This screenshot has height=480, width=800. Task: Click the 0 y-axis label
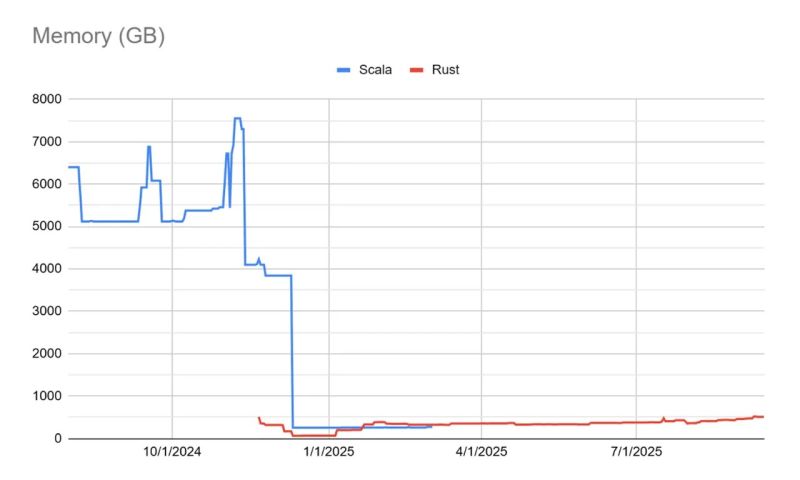(57, 438)
